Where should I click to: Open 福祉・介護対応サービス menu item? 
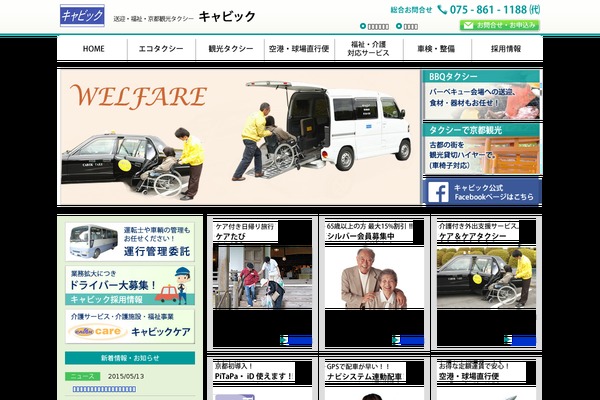click(368, 49)
